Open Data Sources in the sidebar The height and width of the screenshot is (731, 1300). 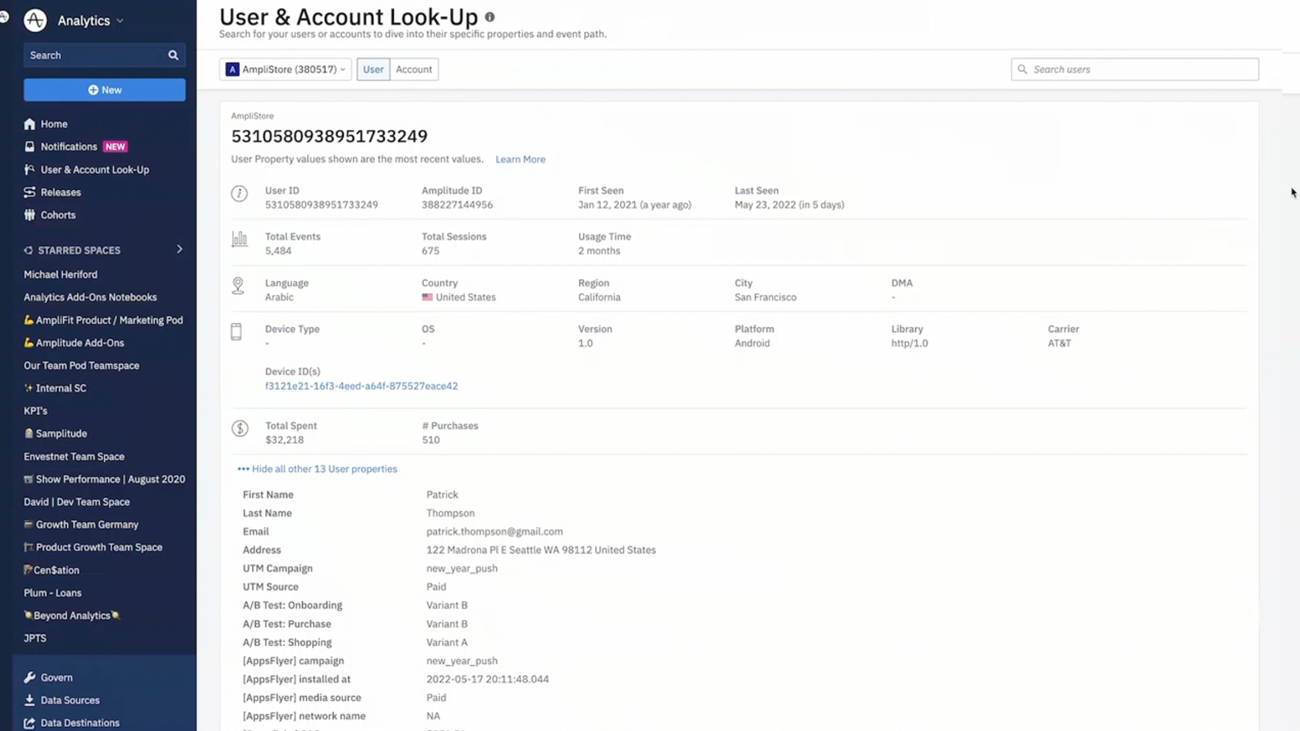69,700
